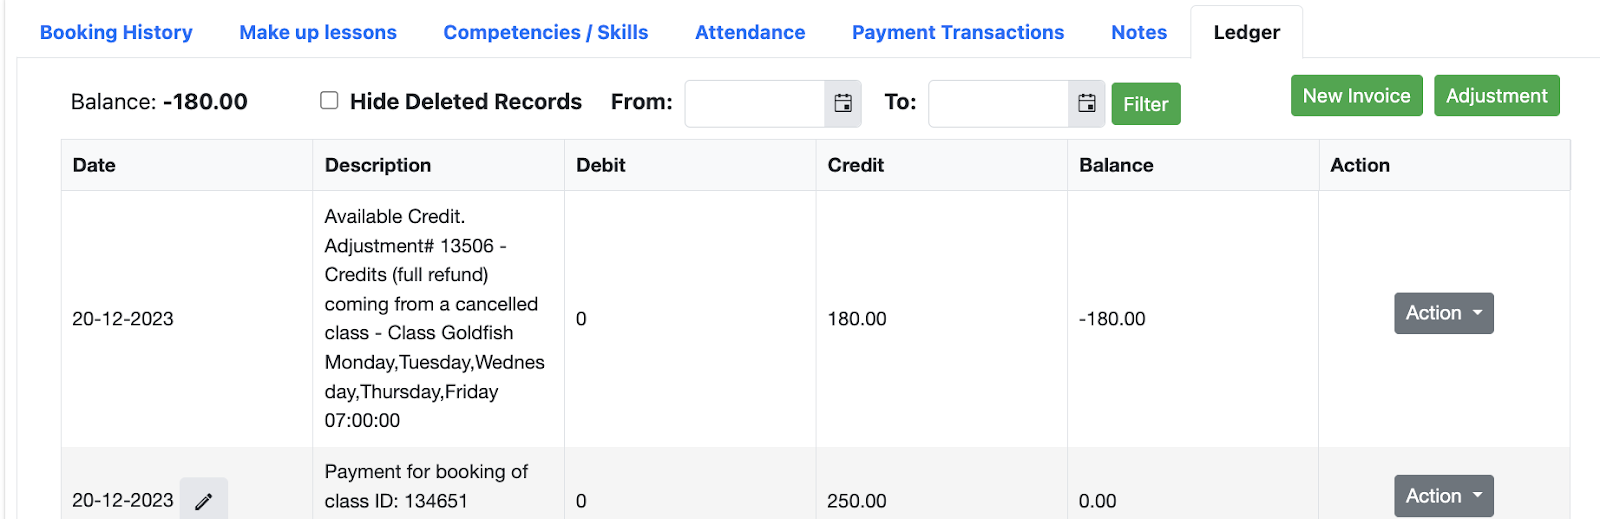Image resolution: width=1600 pixels, height=519 pixels.
Task: Click the Balance column header
Action: (1116, 165)
